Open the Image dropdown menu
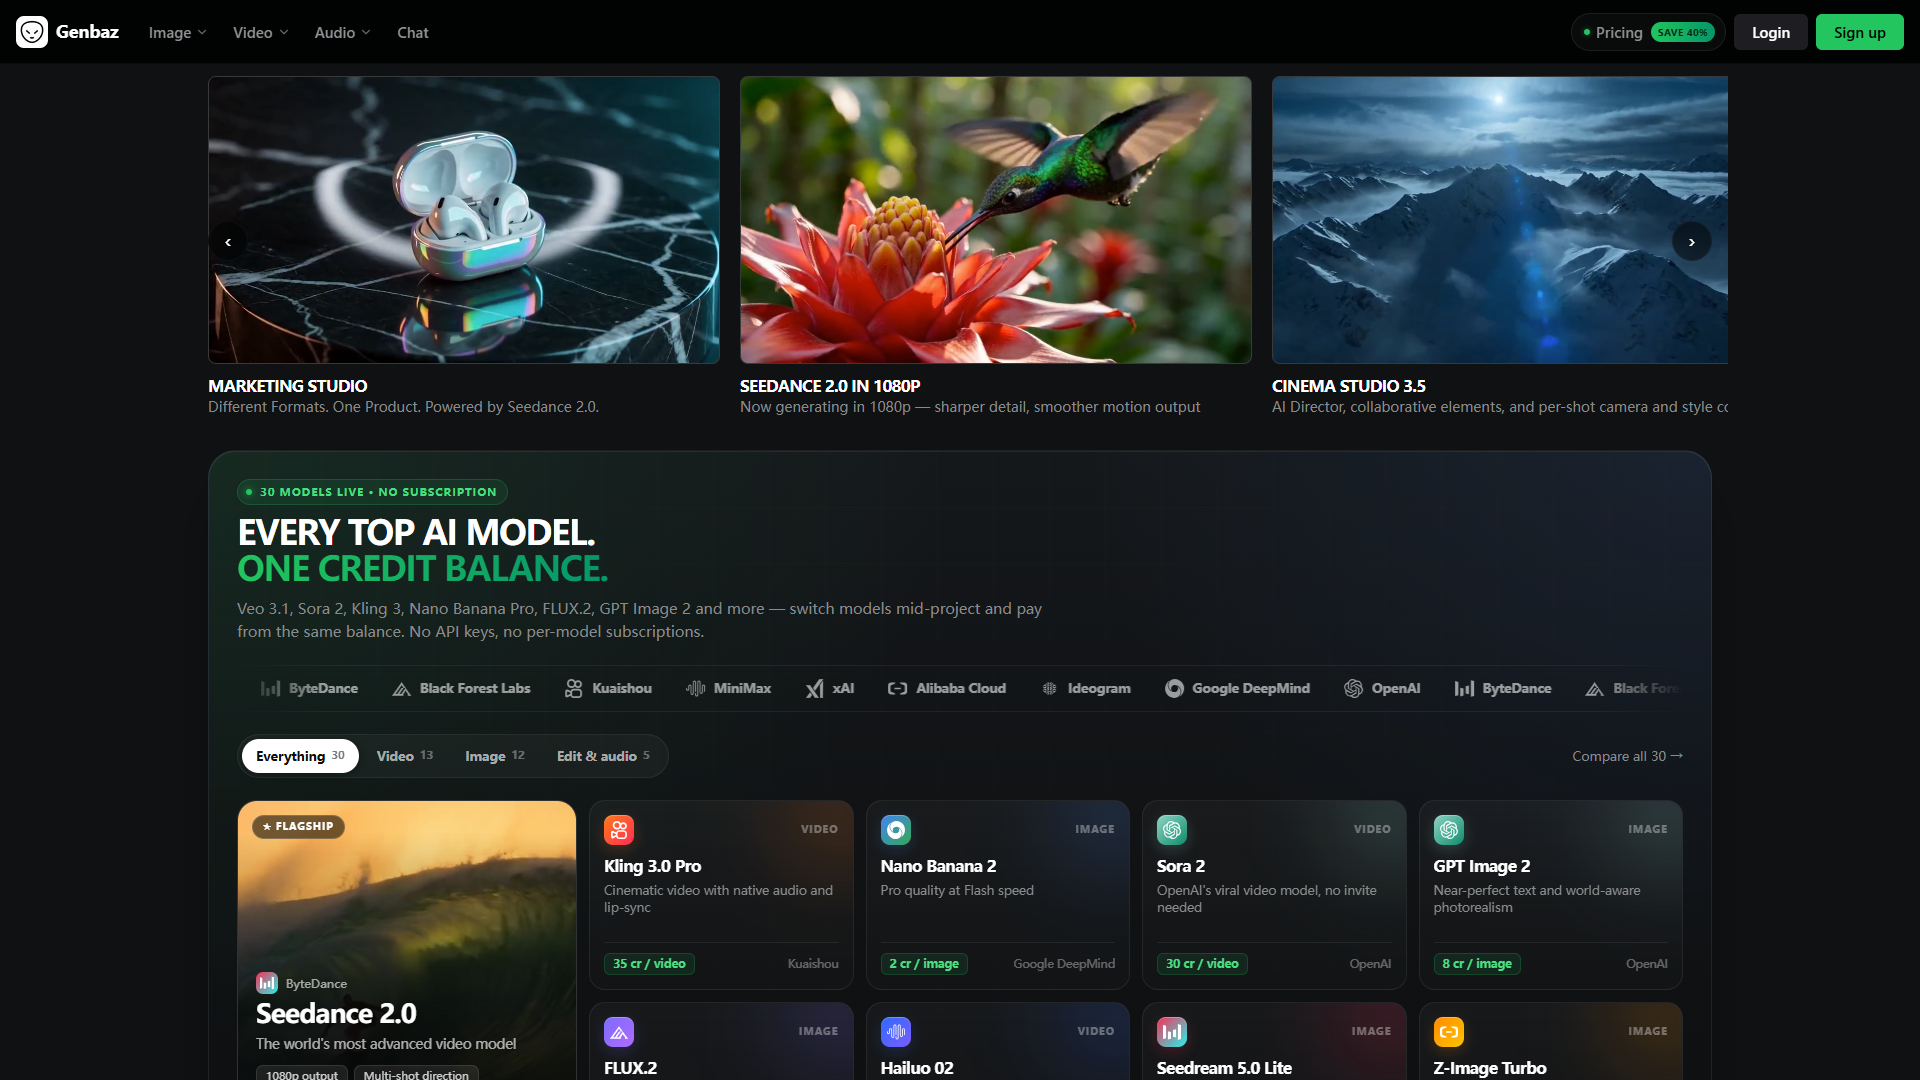Viewport: 1920px width, 1080px height. 177,32
